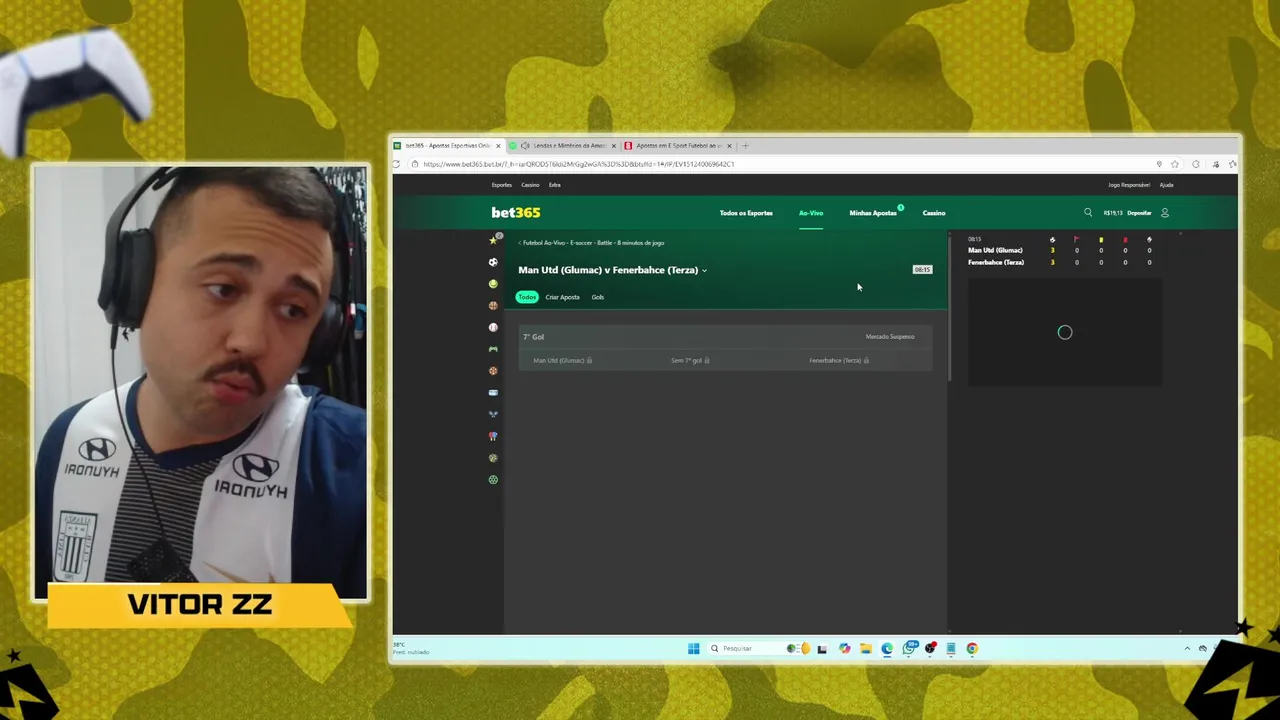Select the volleyball-like icon near bottom of sidebar
The height and width of the screenshot is (720, 1280).
coord(493,458)
